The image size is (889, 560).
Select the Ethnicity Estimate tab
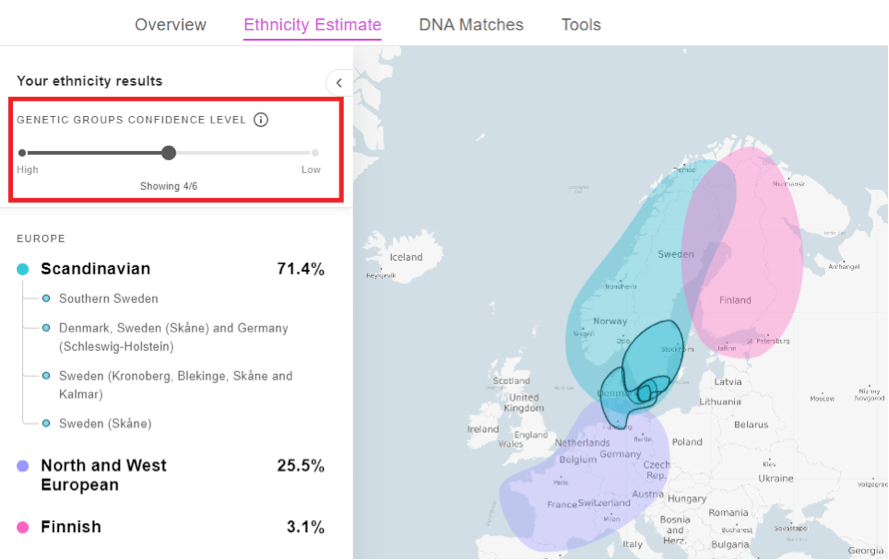tap(312, 25)
